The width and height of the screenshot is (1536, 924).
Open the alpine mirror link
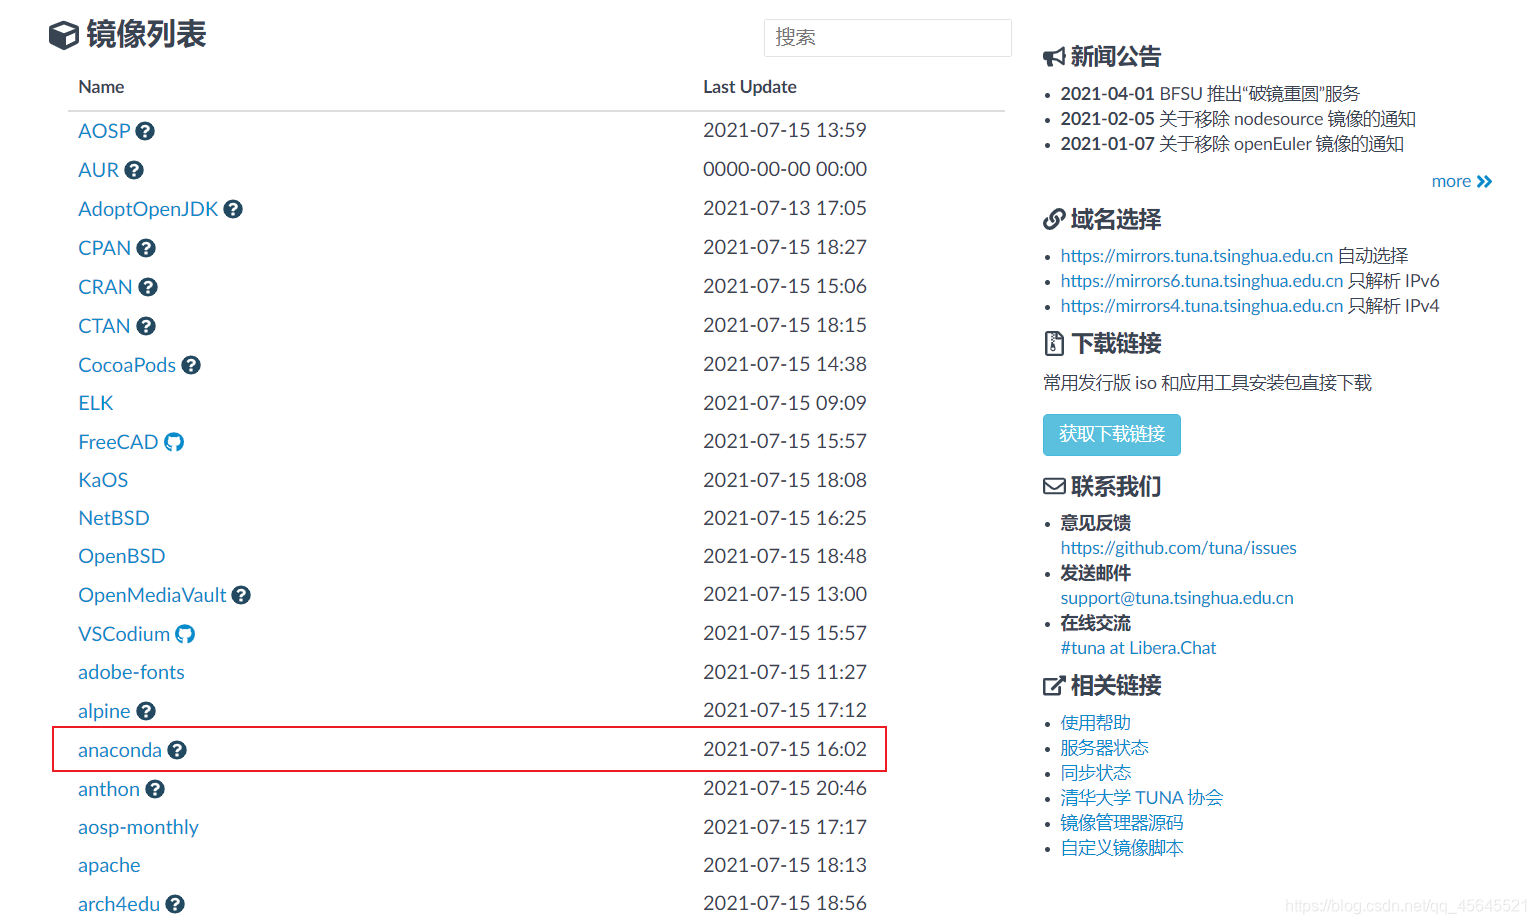tap(104, 711)
